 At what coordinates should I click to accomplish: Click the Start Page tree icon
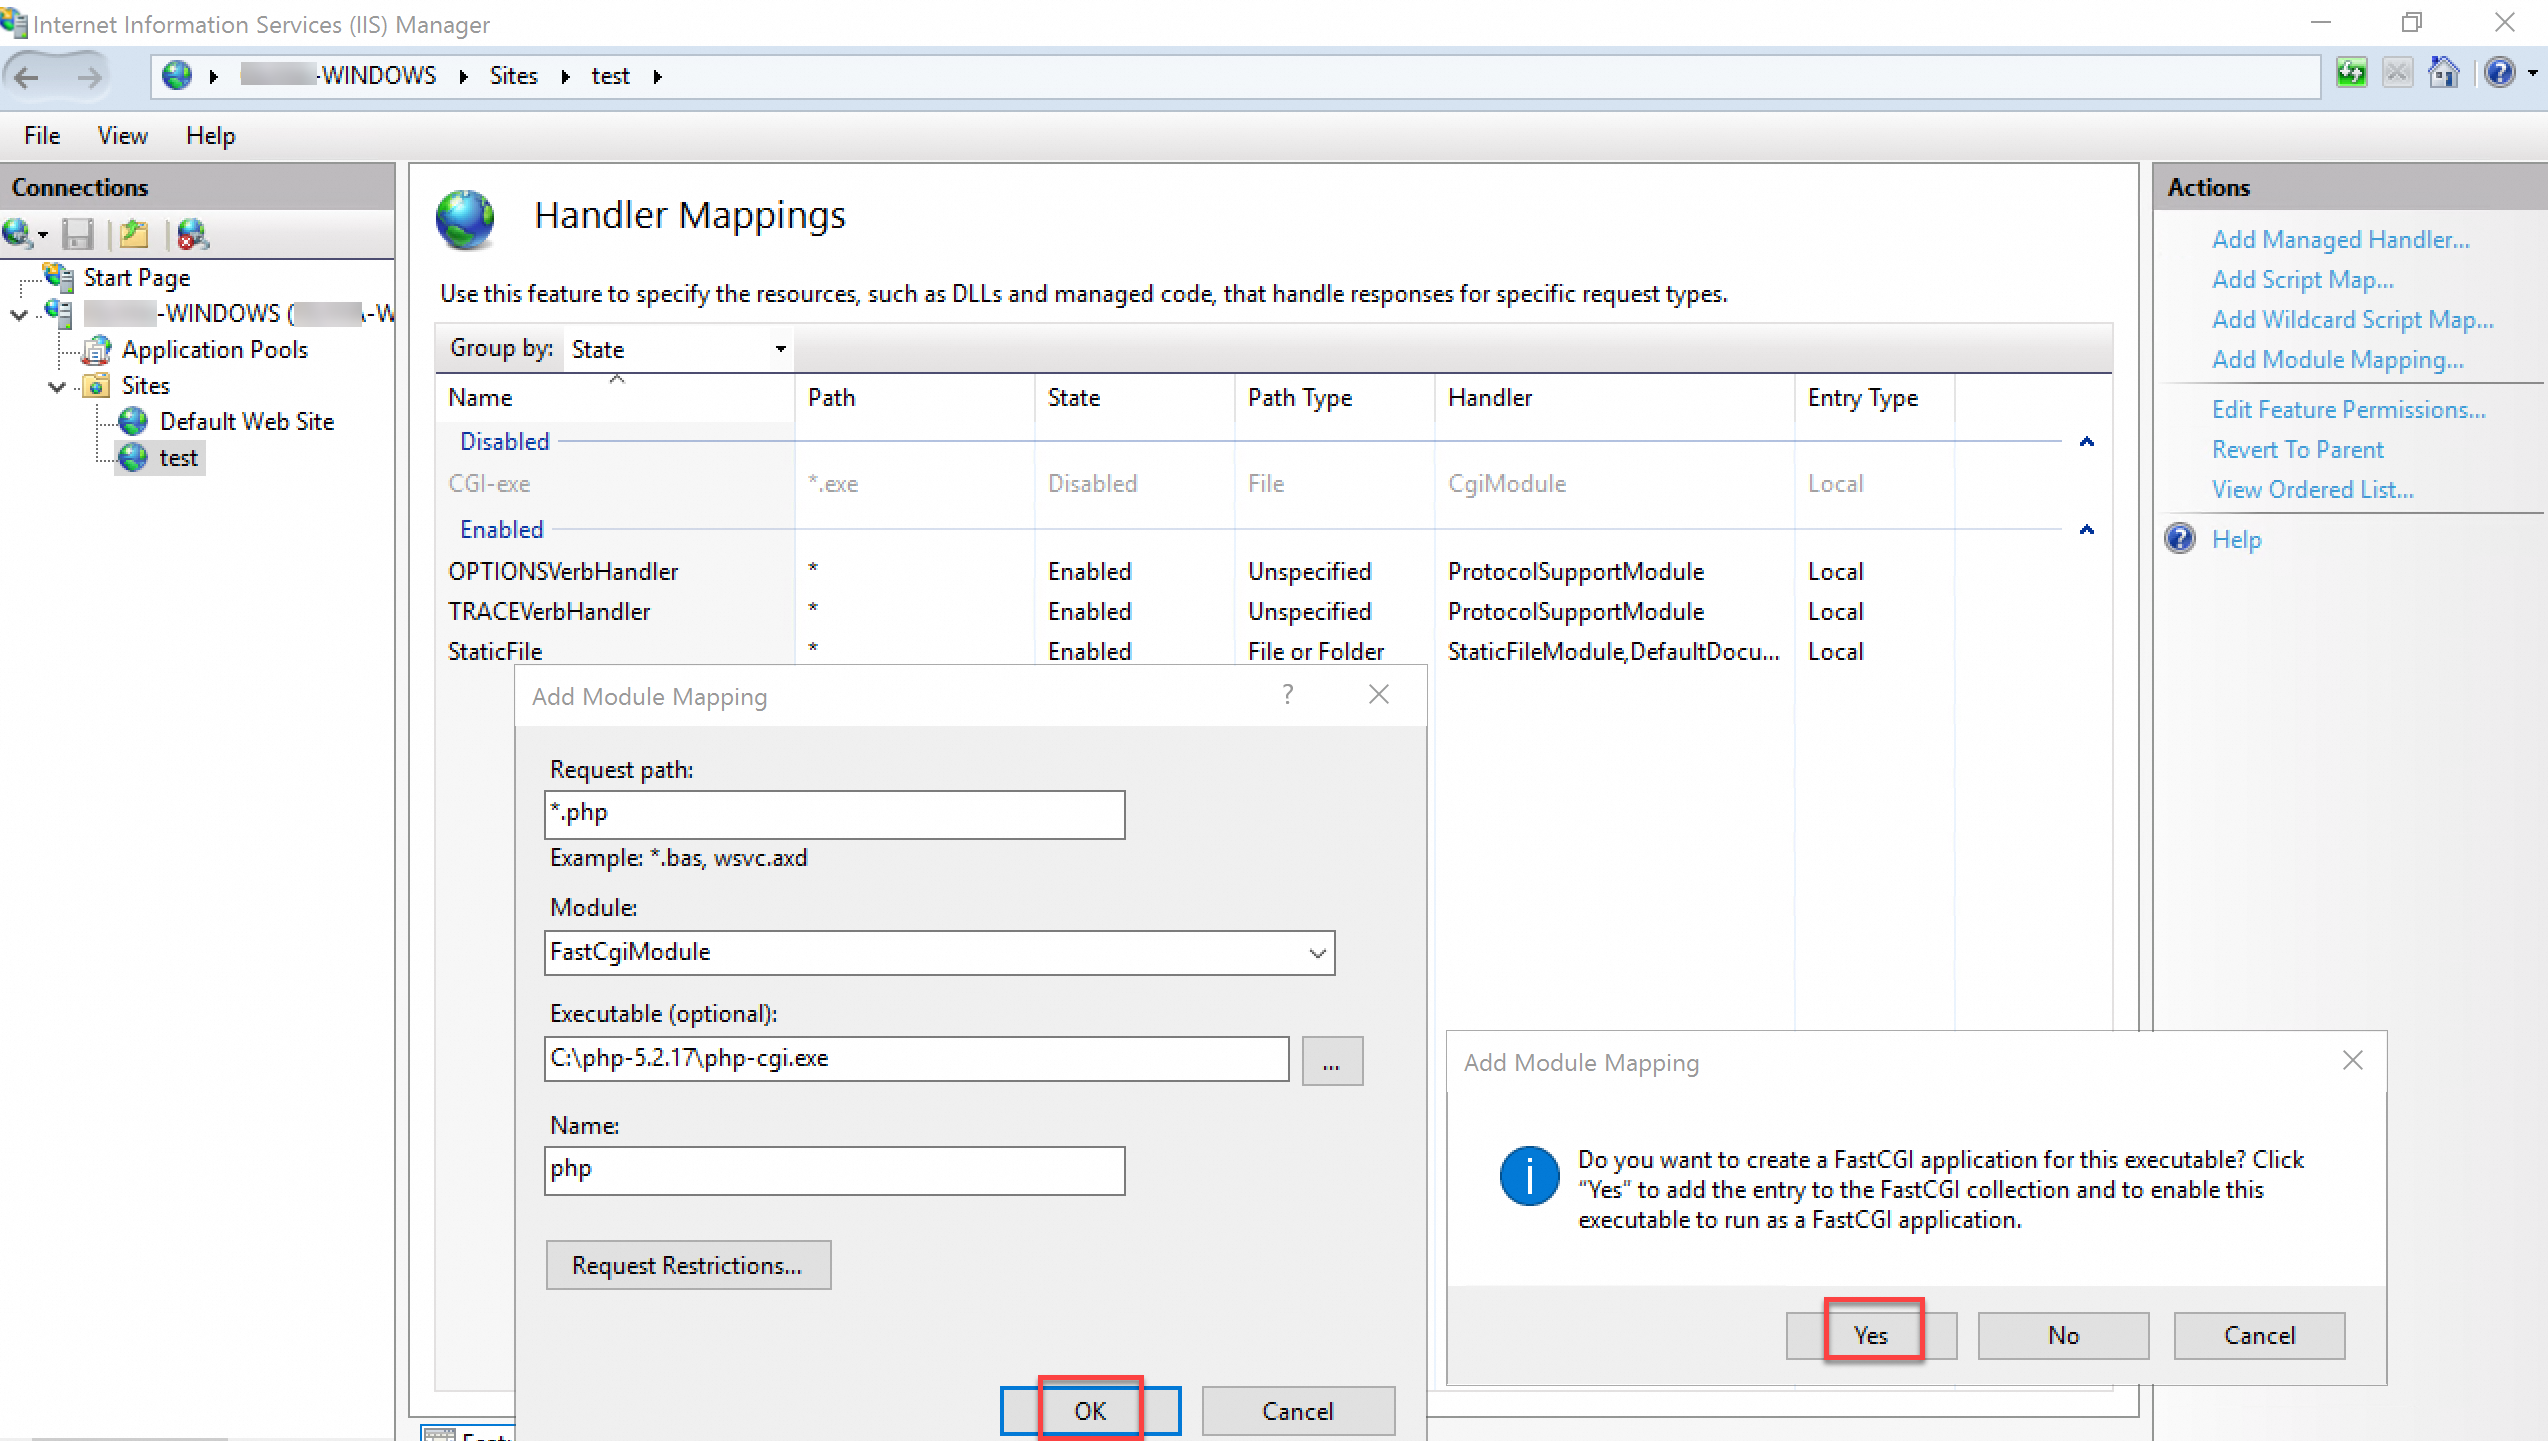[58, 277]
